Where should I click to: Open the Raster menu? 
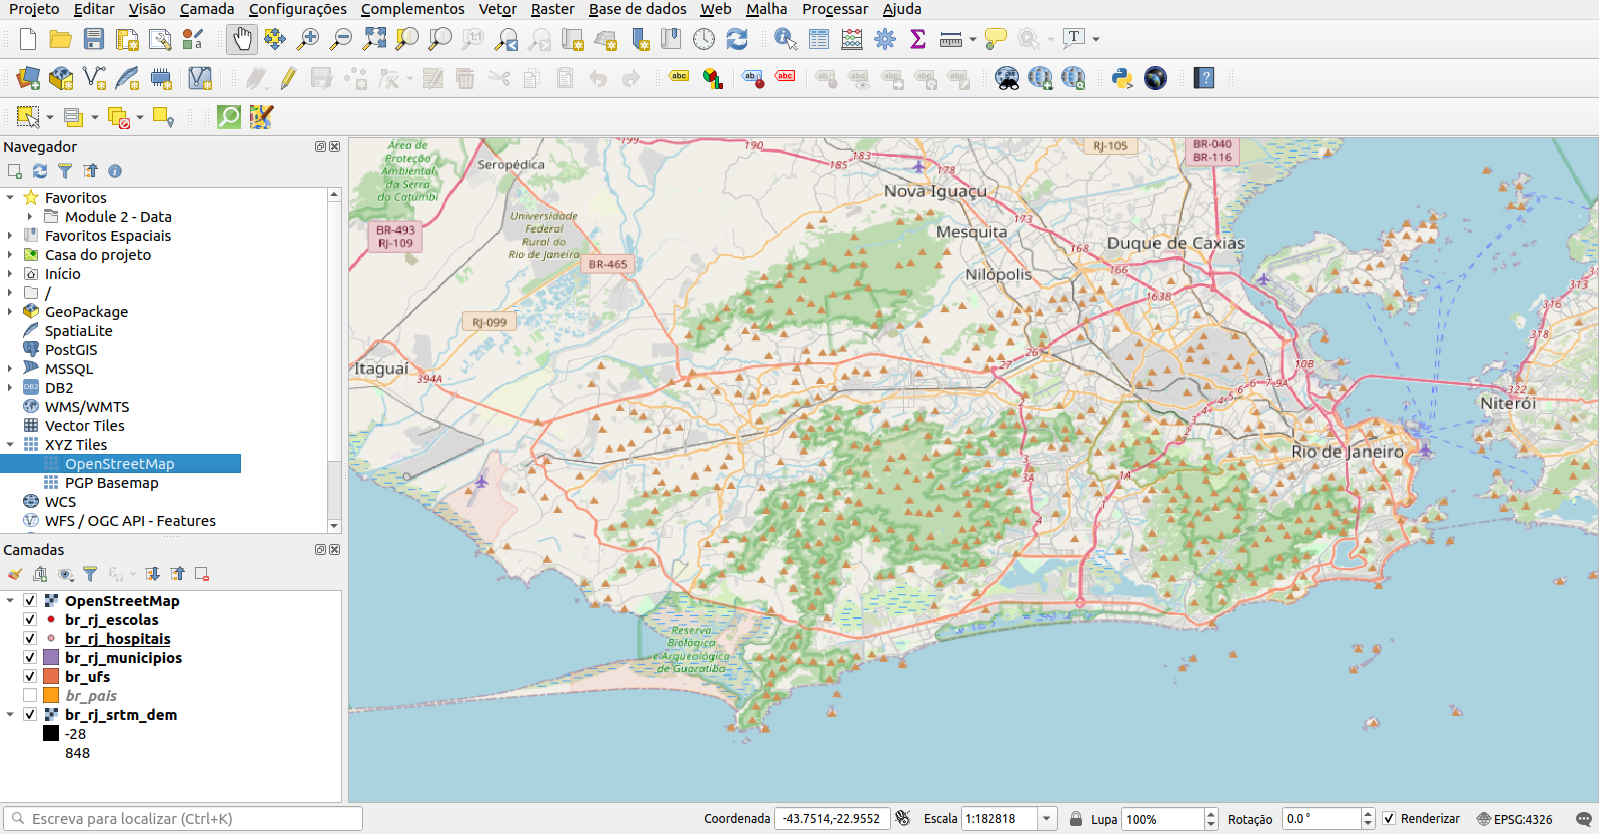pyautogui.click(x=552, y=9)
